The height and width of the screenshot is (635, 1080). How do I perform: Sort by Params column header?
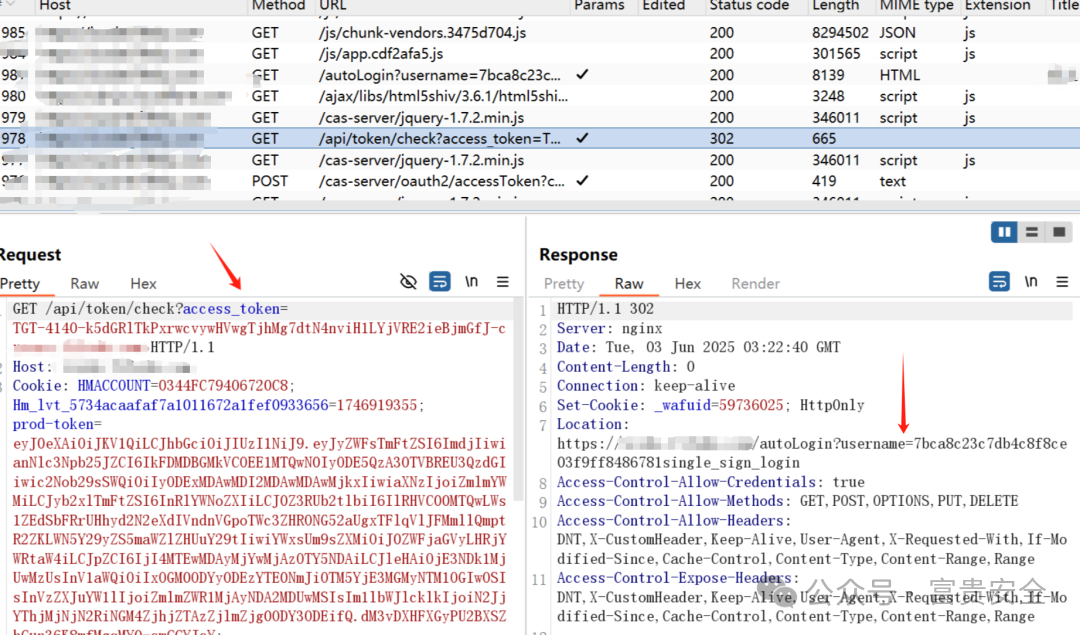coord(599,6)
